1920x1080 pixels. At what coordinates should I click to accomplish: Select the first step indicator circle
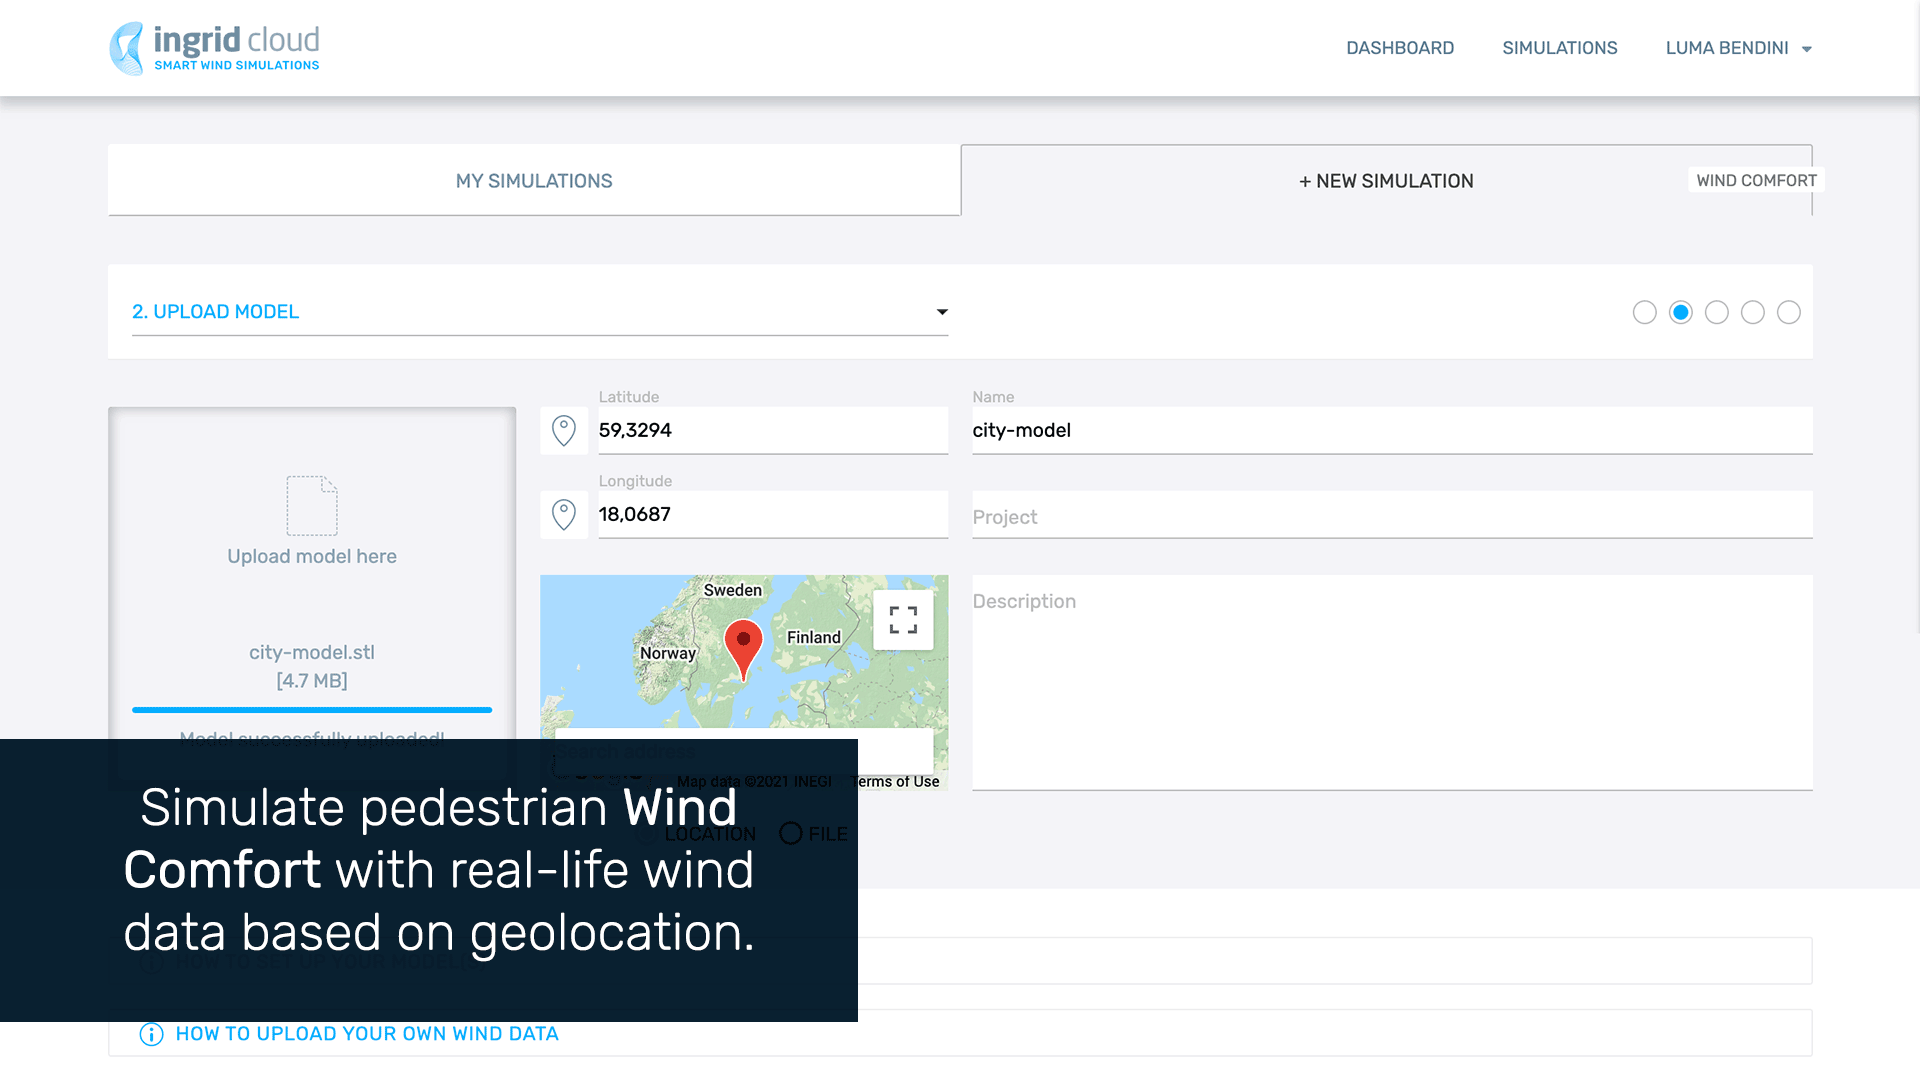[1645, 313]
